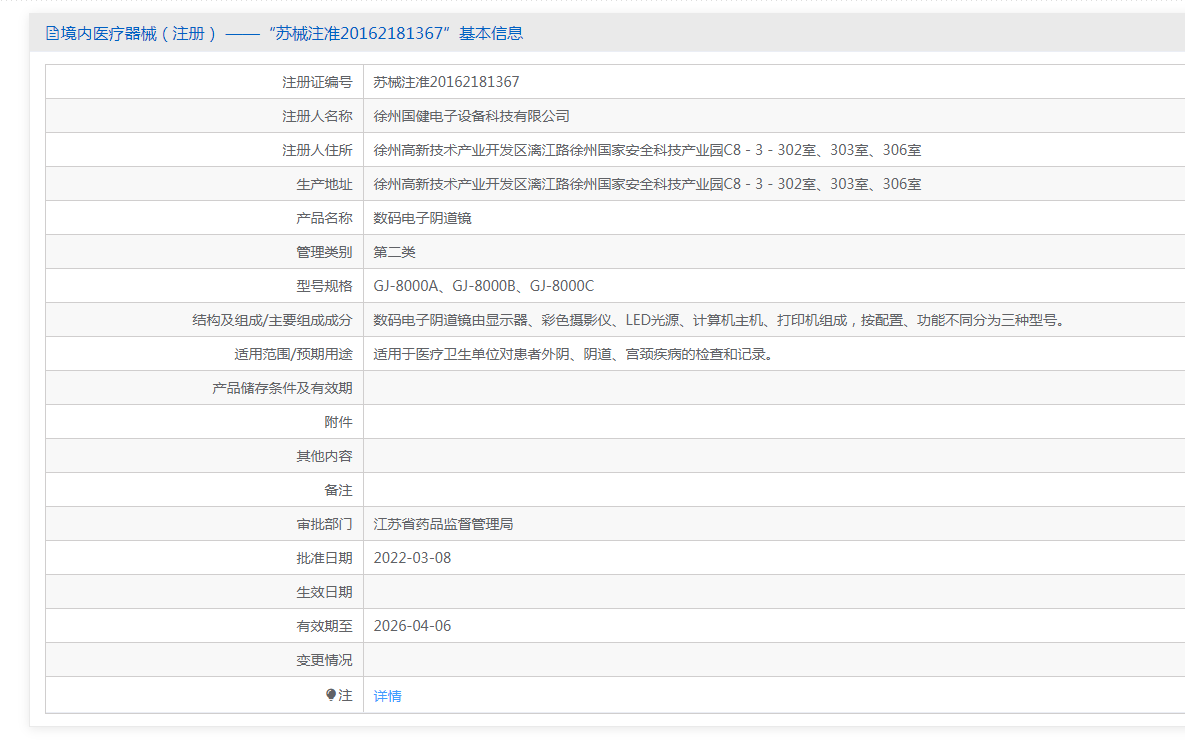Viewport: 1185px width, 748px height.
Task: Click the 结构及组成 description text
Action: coord(718,320)
